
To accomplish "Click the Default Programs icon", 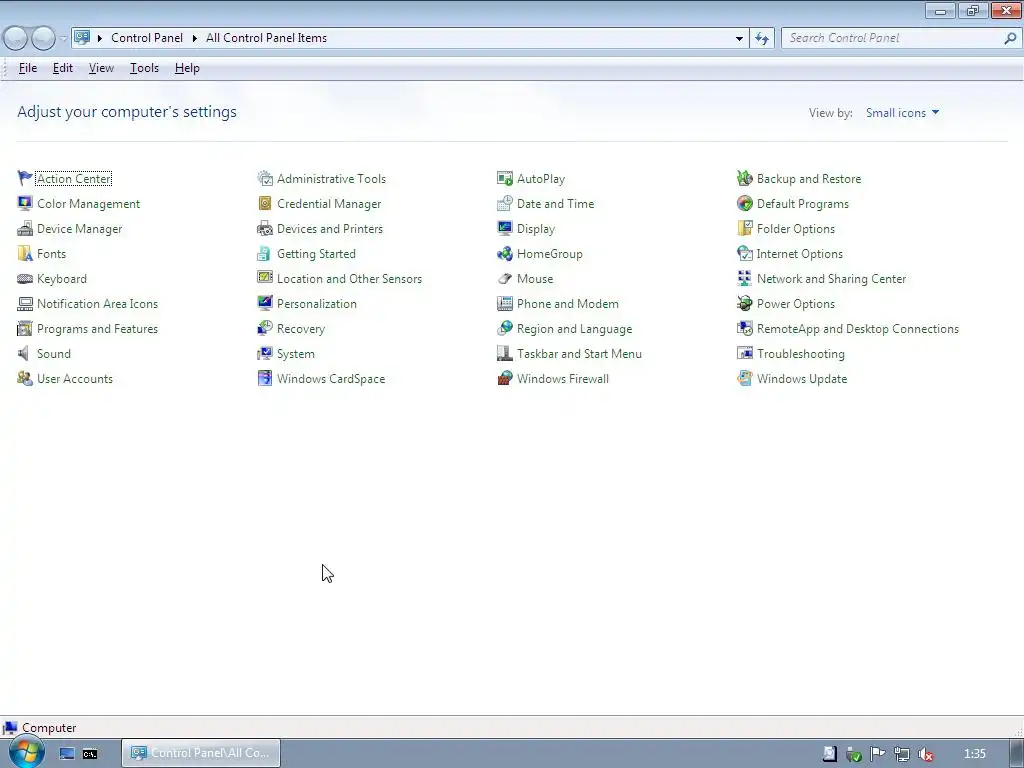I will [744, 203].
